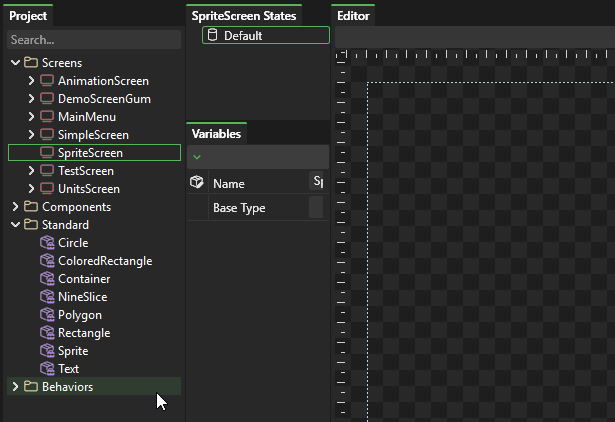The image size is (615, 422).
Task: Open the Variables tab
Action: pos(216,134)
